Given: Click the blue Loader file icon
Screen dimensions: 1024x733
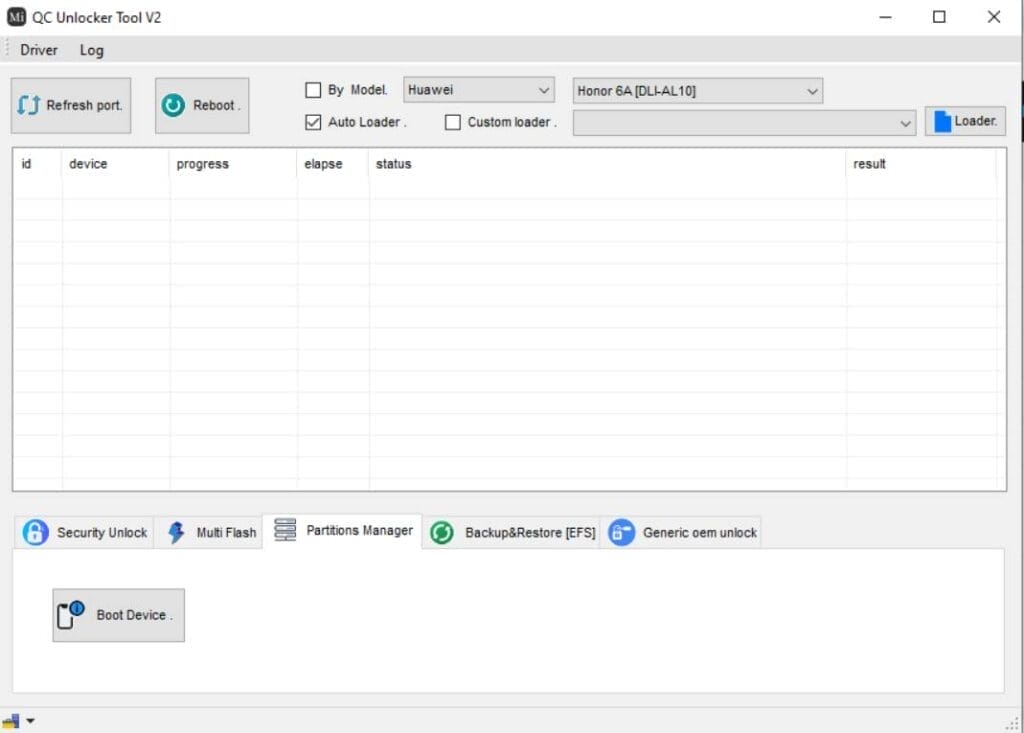Looking at the screenshot, I should click(x=942, y=121).
